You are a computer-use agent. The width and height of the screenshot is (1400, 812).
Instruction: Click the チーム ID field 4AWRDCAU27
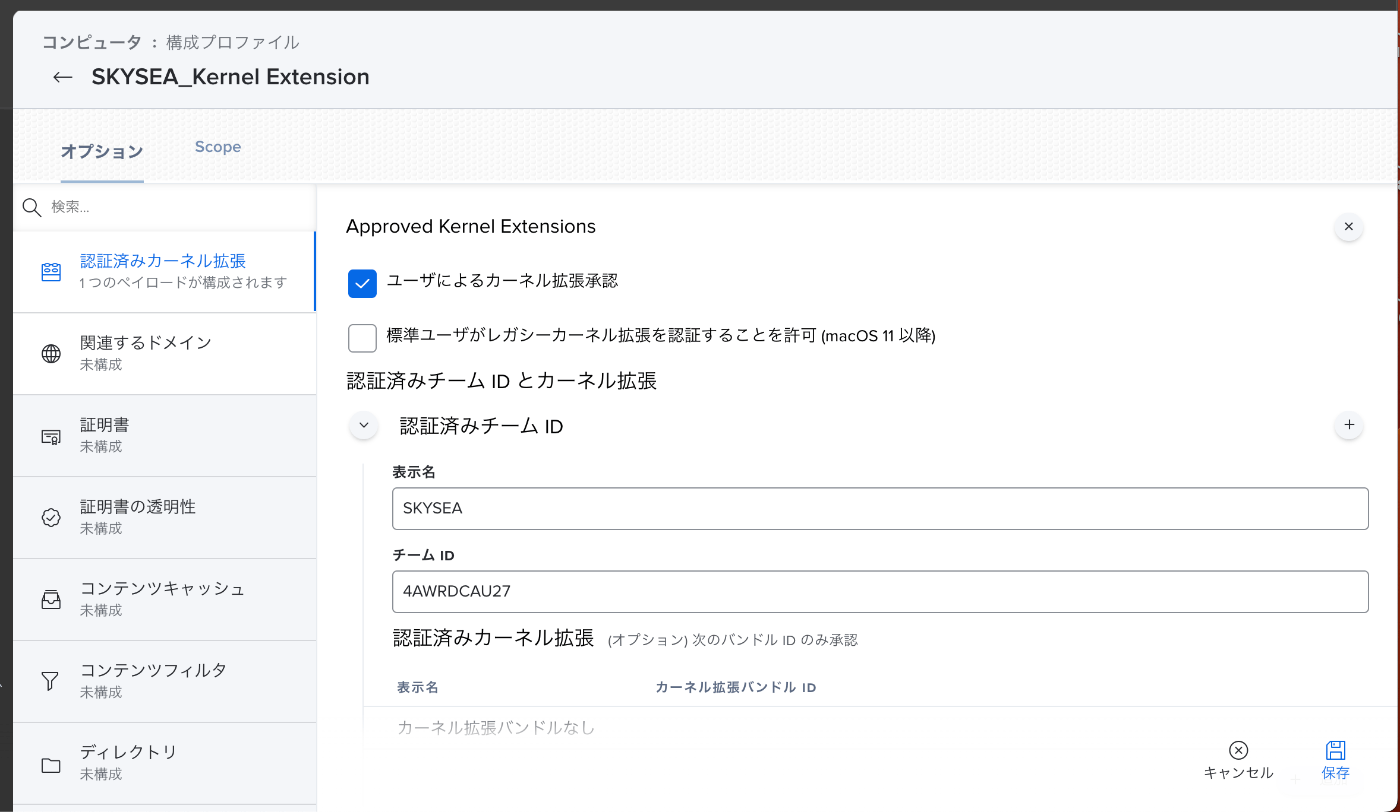[x=880, y=591]
